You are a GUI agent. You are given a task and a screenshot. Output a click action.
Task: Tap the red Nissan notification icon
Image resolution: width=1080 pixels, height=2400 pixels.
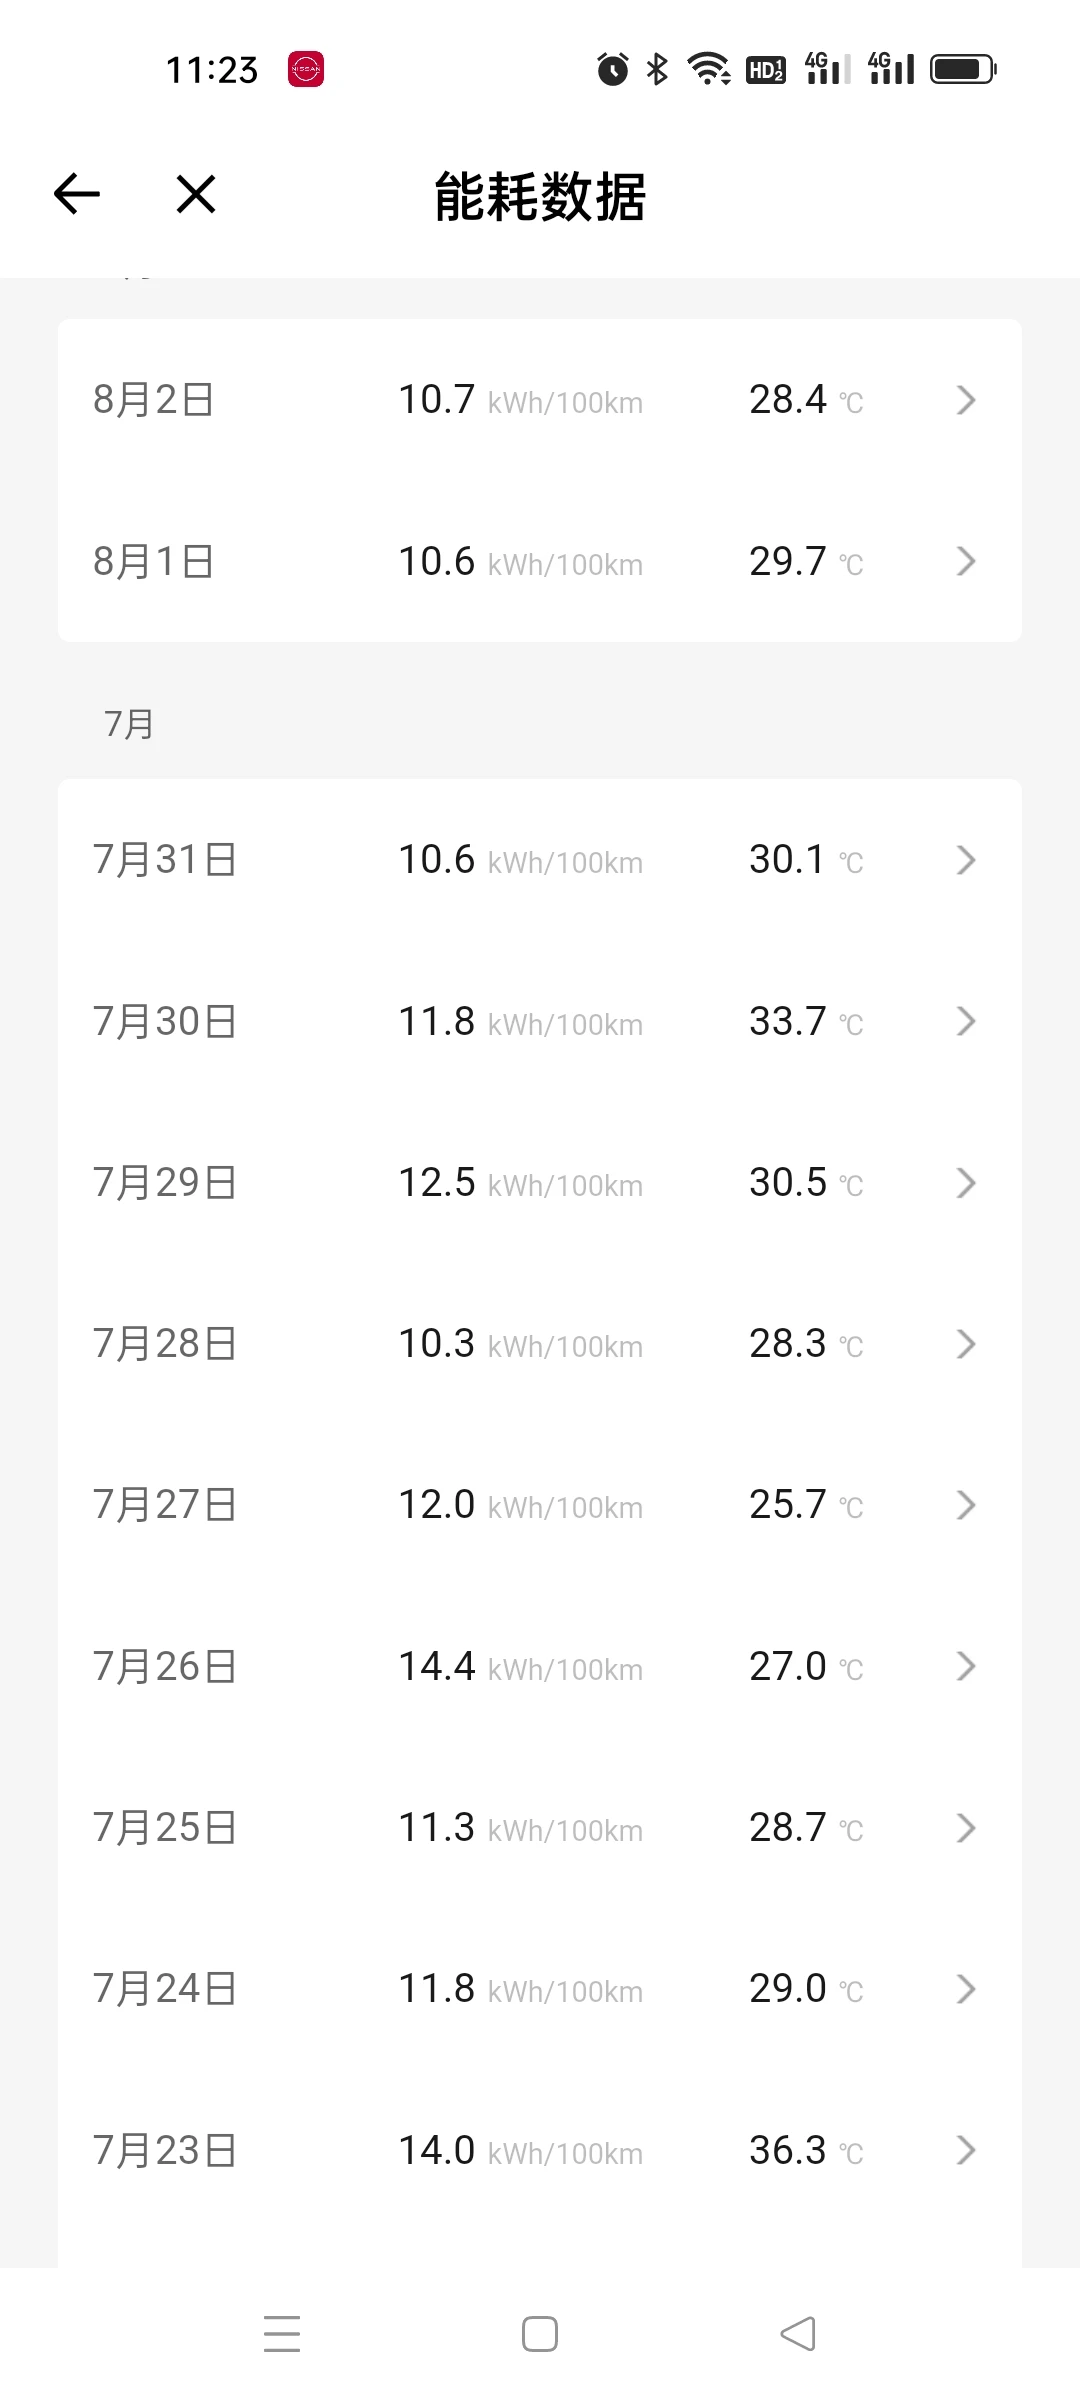[306, 70]
